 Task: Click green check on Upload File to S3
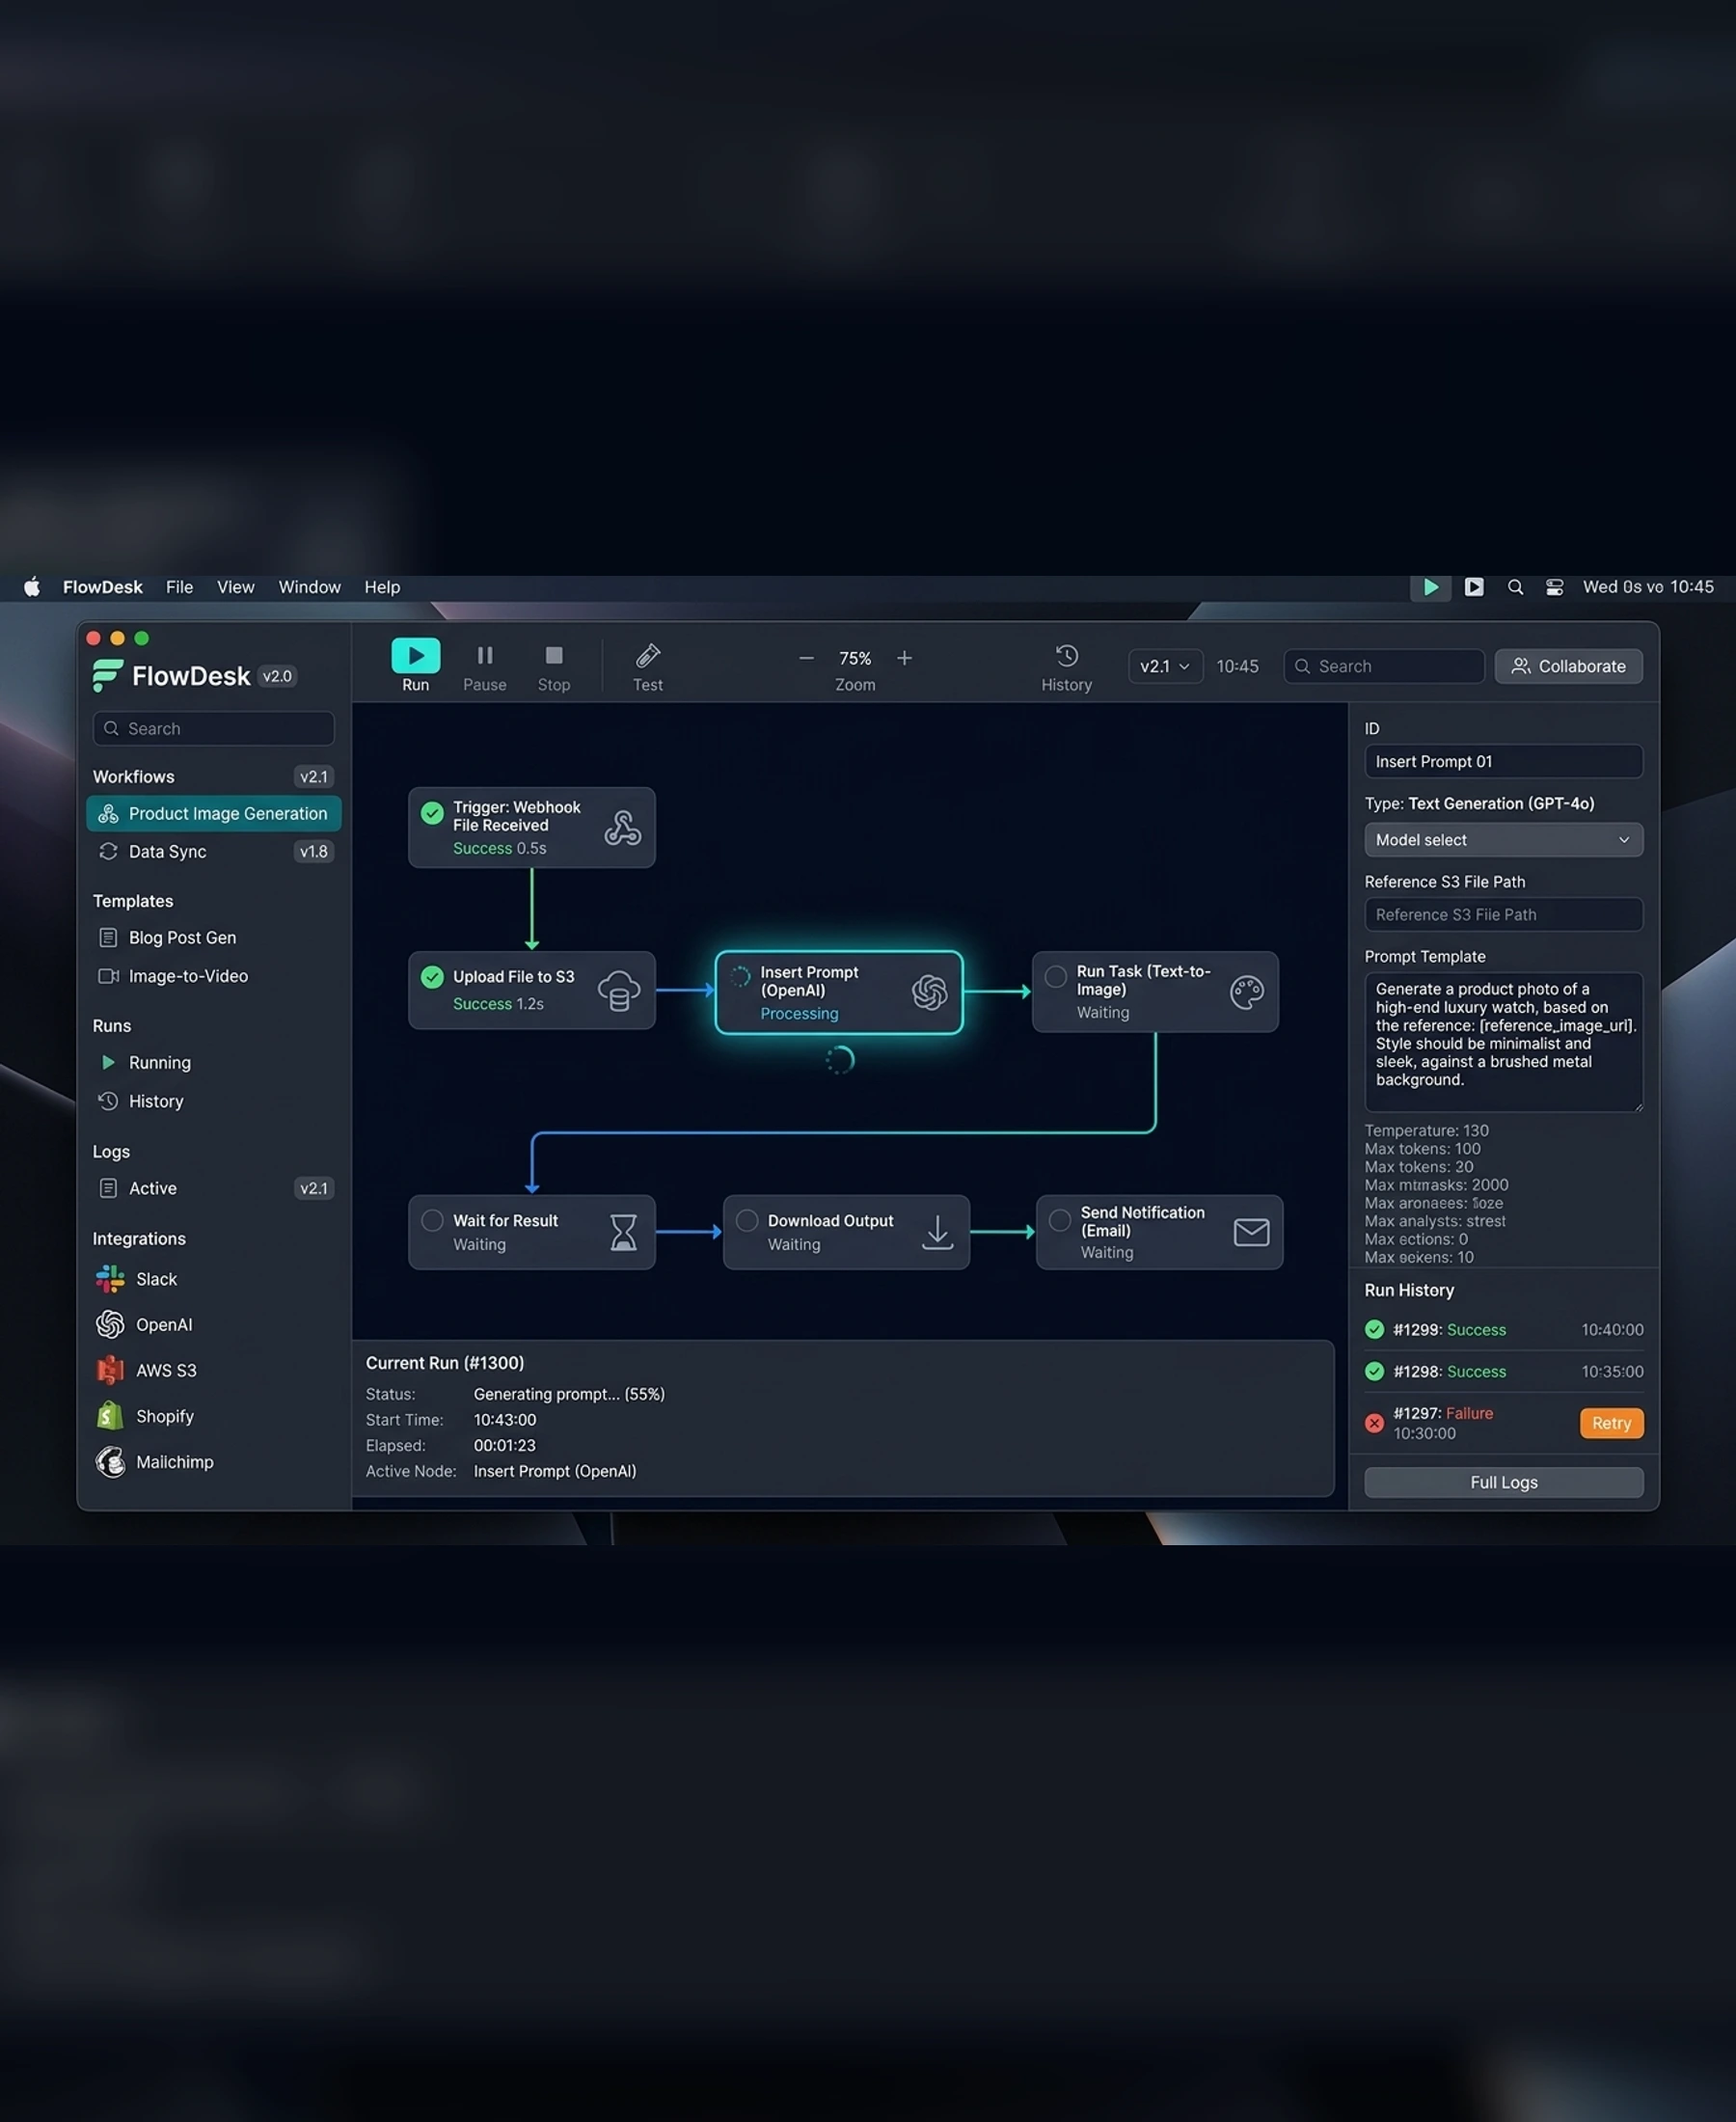click(432, 977)
